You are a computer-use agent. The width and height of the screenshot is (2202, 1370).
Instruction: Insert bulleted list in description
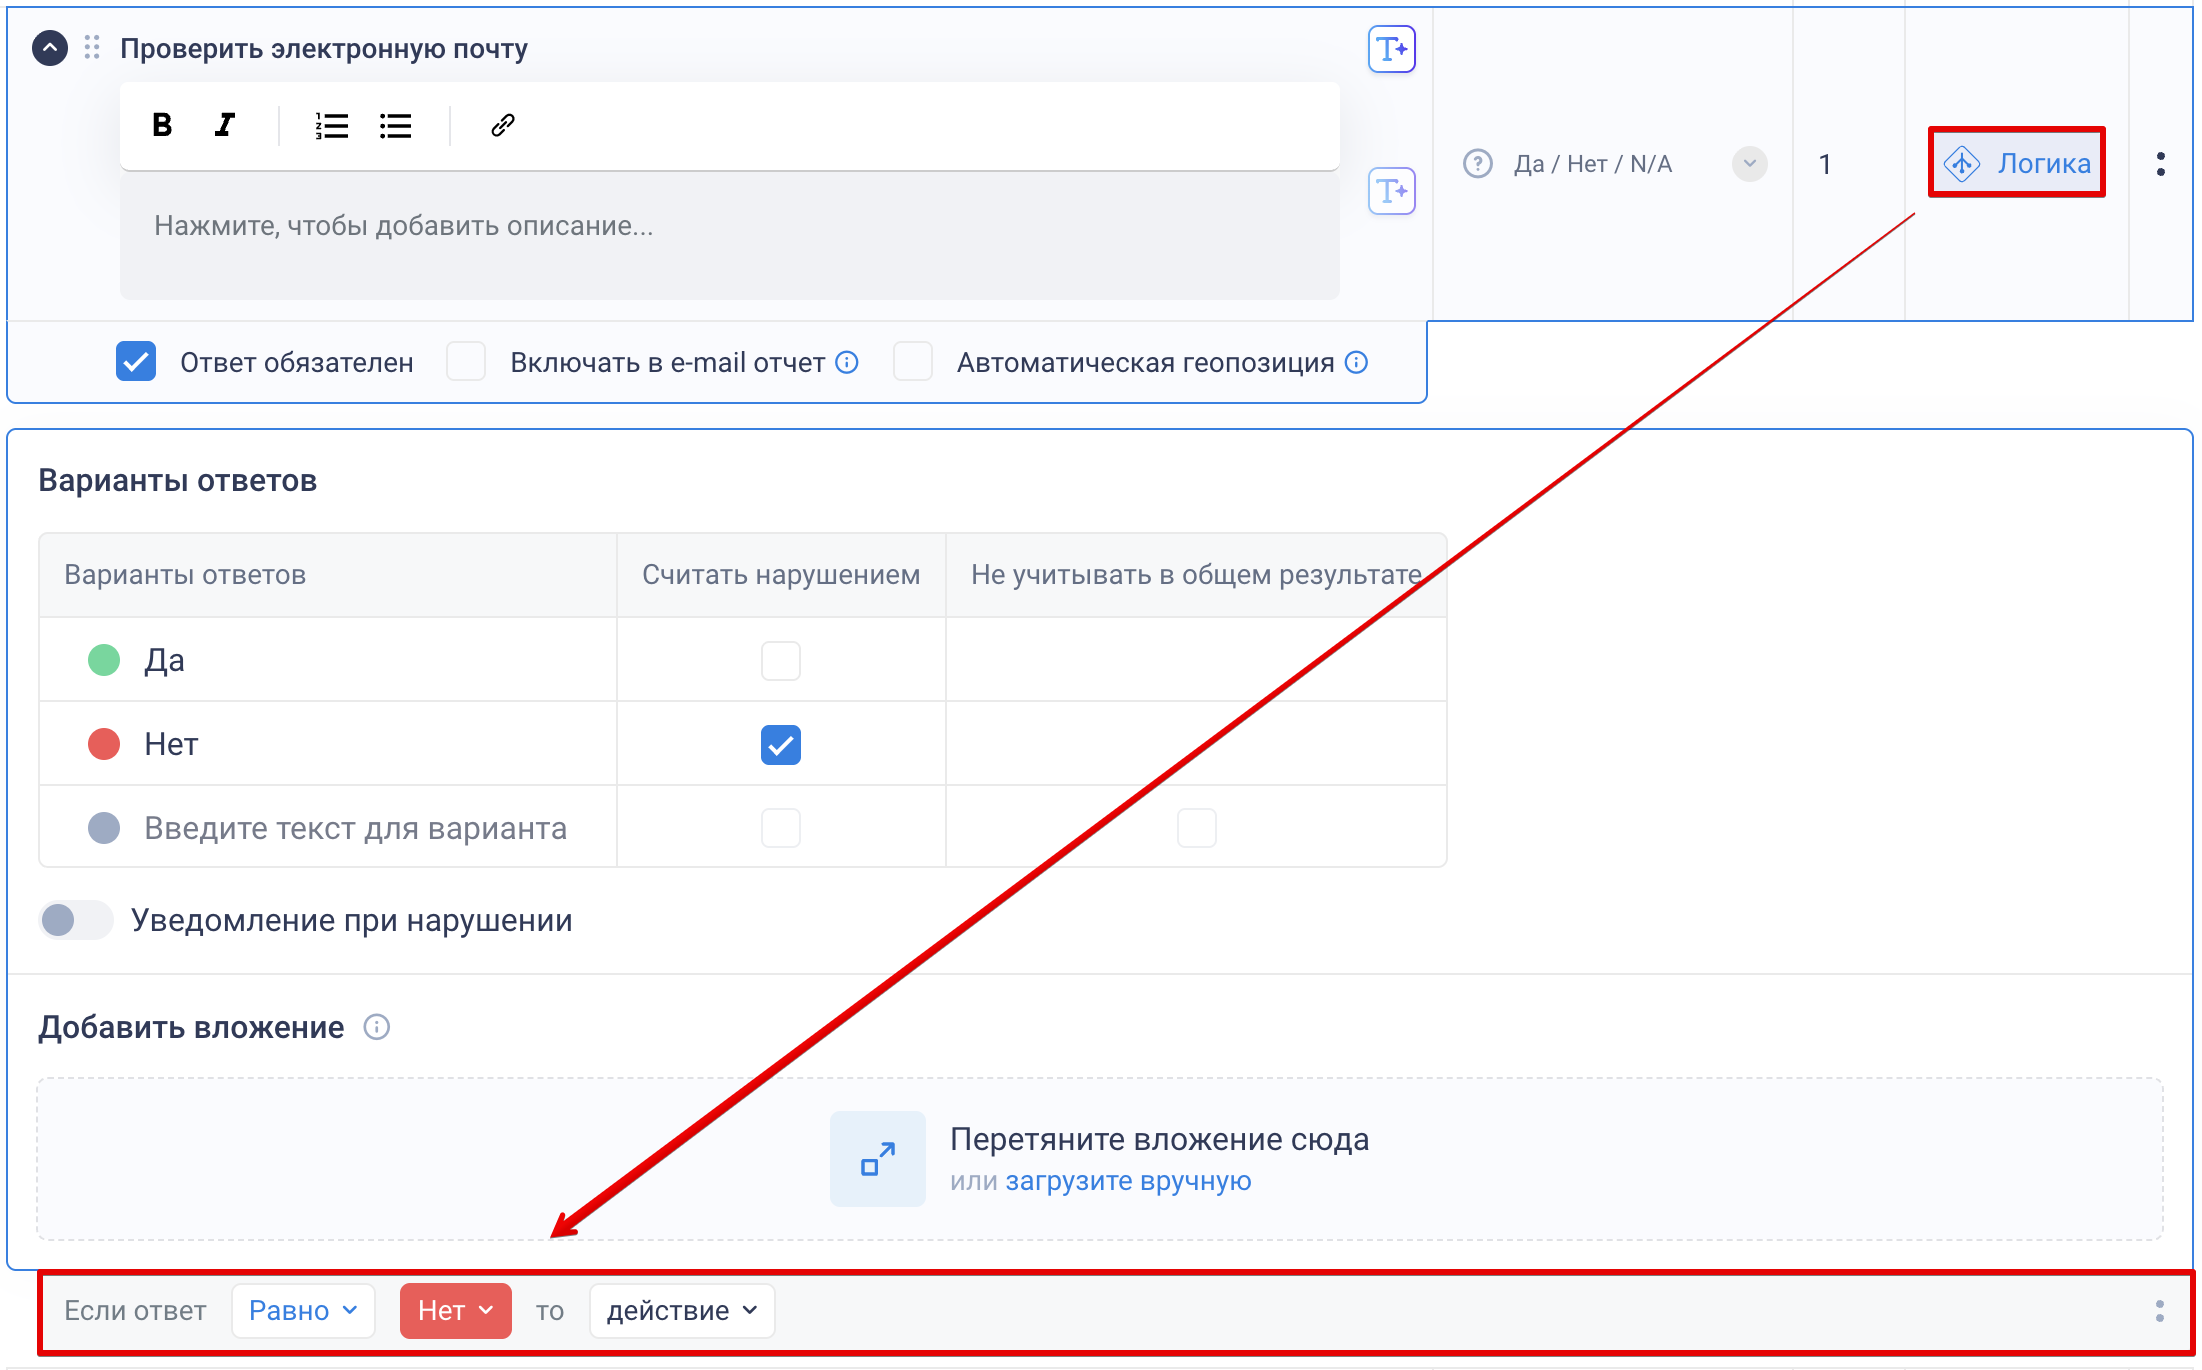(x=395, y=125)
